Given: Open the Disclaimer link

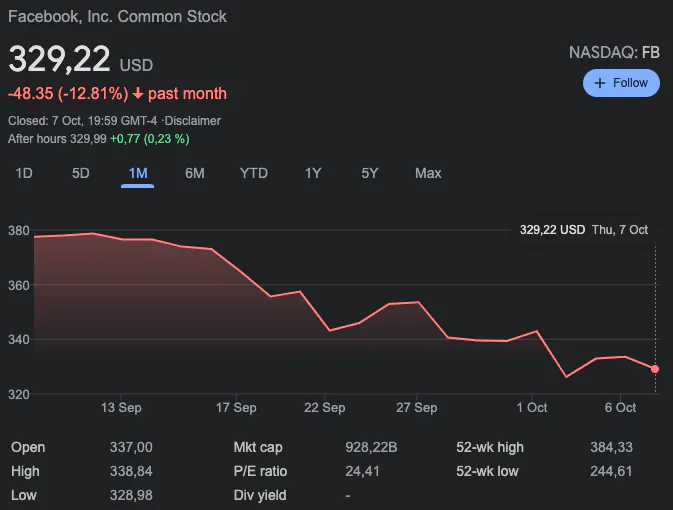Looking at the screenshot, I should point(193,121).
